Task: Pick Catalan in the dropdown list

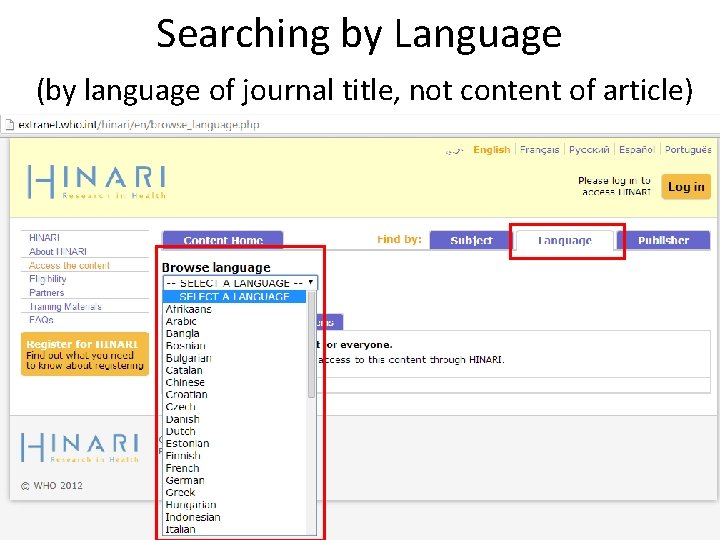Action: click(184, 370)
